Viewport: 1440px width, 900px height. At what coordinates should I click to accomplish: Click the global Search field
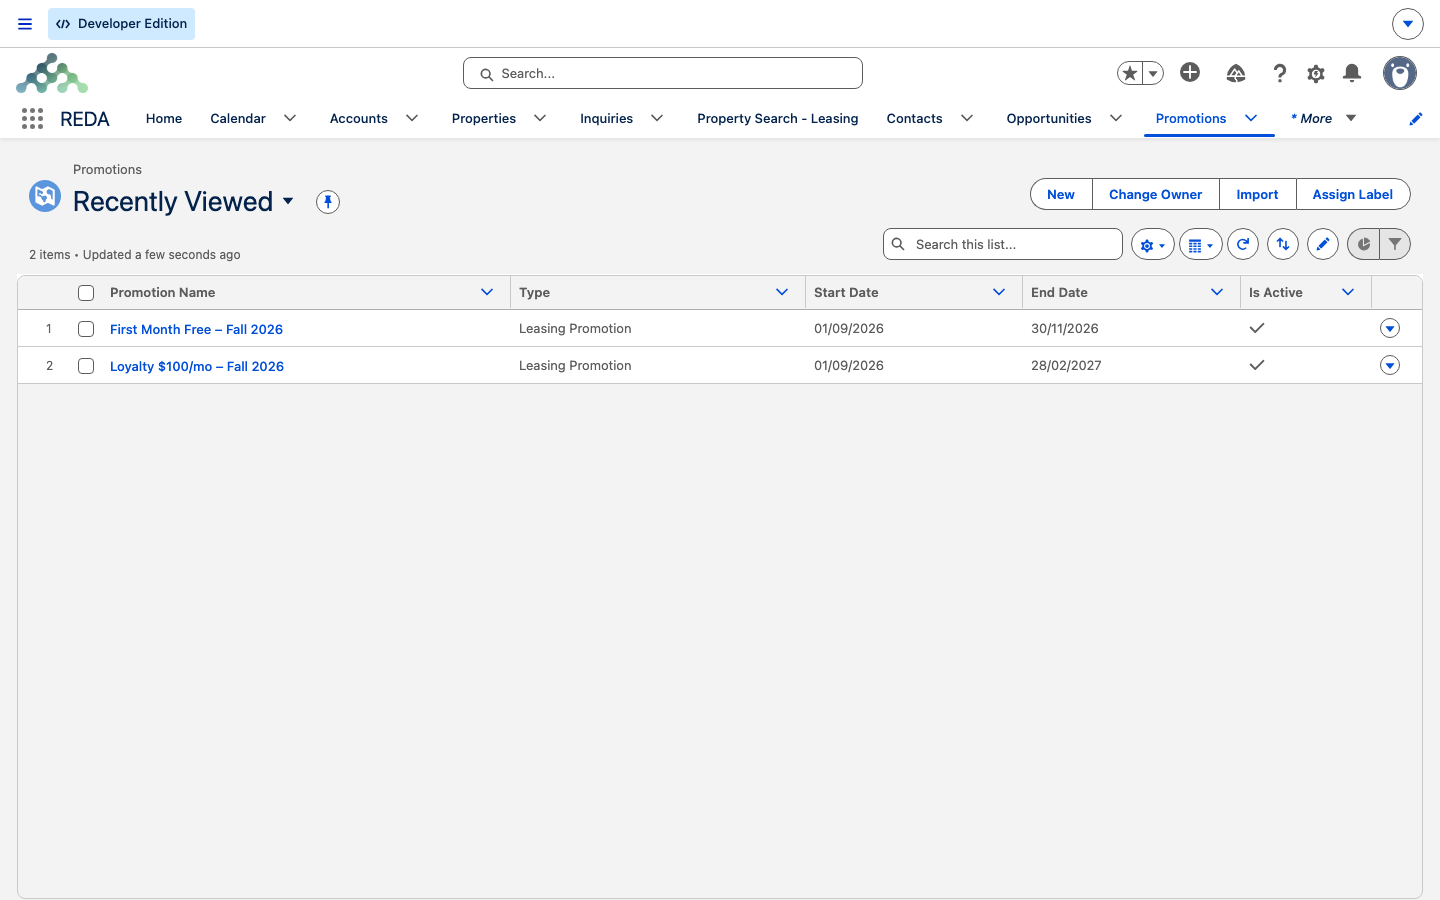click(x=663, y=73)
